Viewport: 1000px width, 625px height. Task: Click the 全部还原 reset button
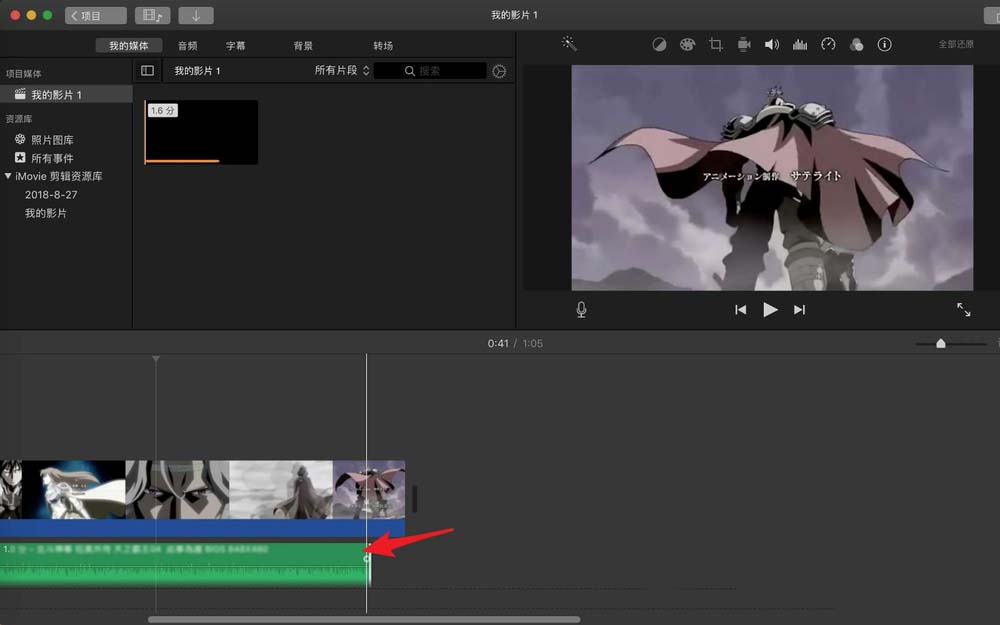point(955,44)
